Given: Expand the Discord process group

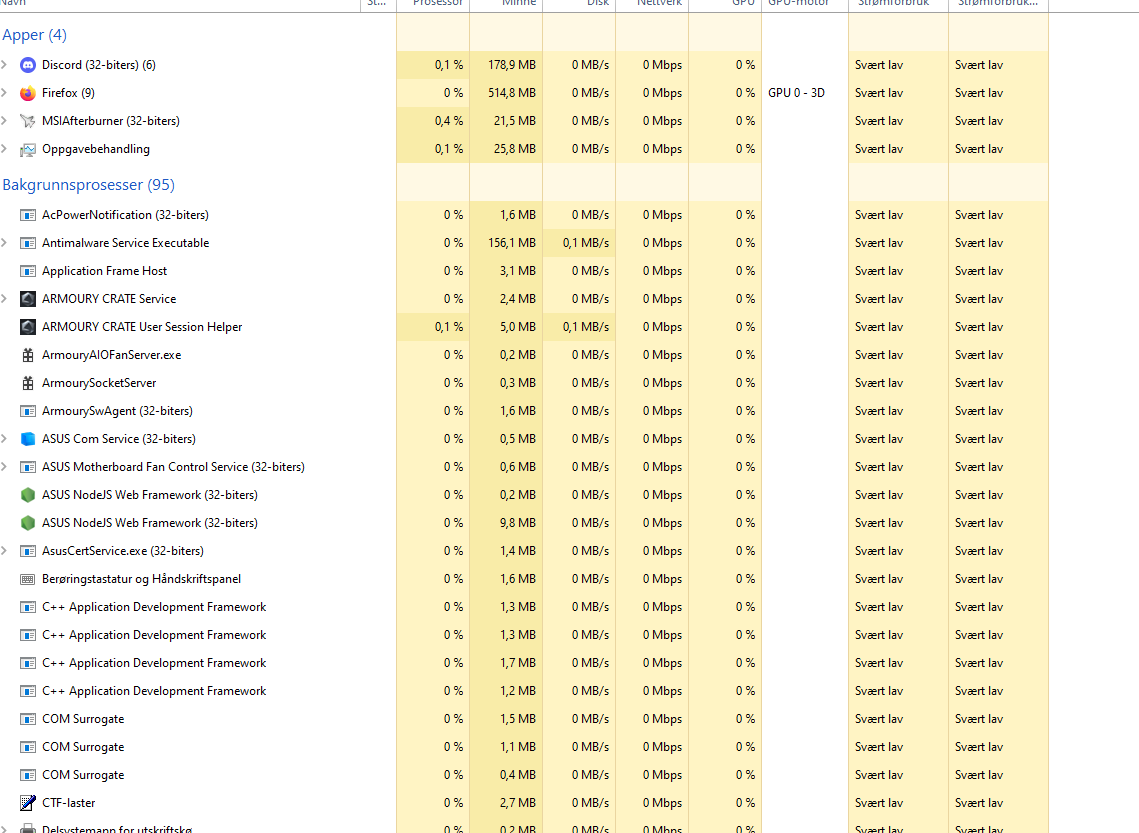Looking at the screenshot, I should 4,65.
